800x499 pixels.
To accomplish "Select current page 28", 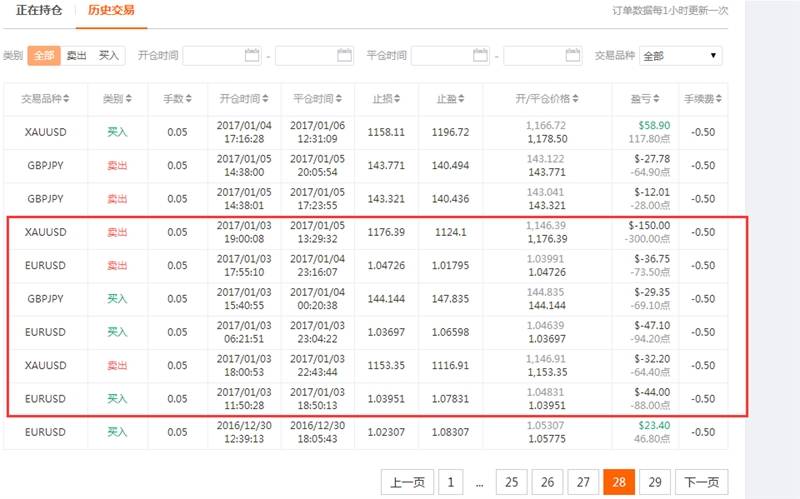I will pyautogui.click(x=619, y=482).
